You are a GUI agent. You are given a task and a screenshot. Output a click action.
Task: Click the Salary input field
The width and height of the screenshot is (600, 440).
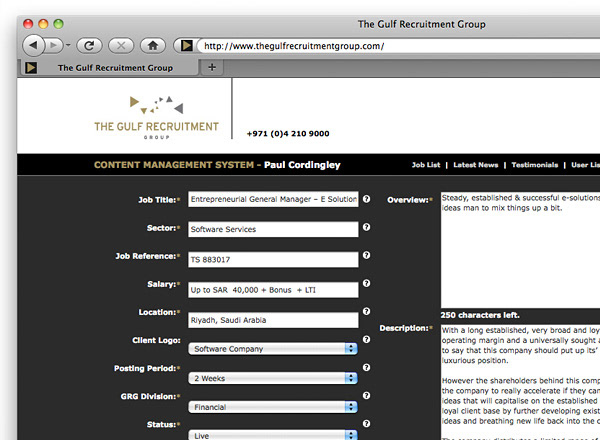273,290
